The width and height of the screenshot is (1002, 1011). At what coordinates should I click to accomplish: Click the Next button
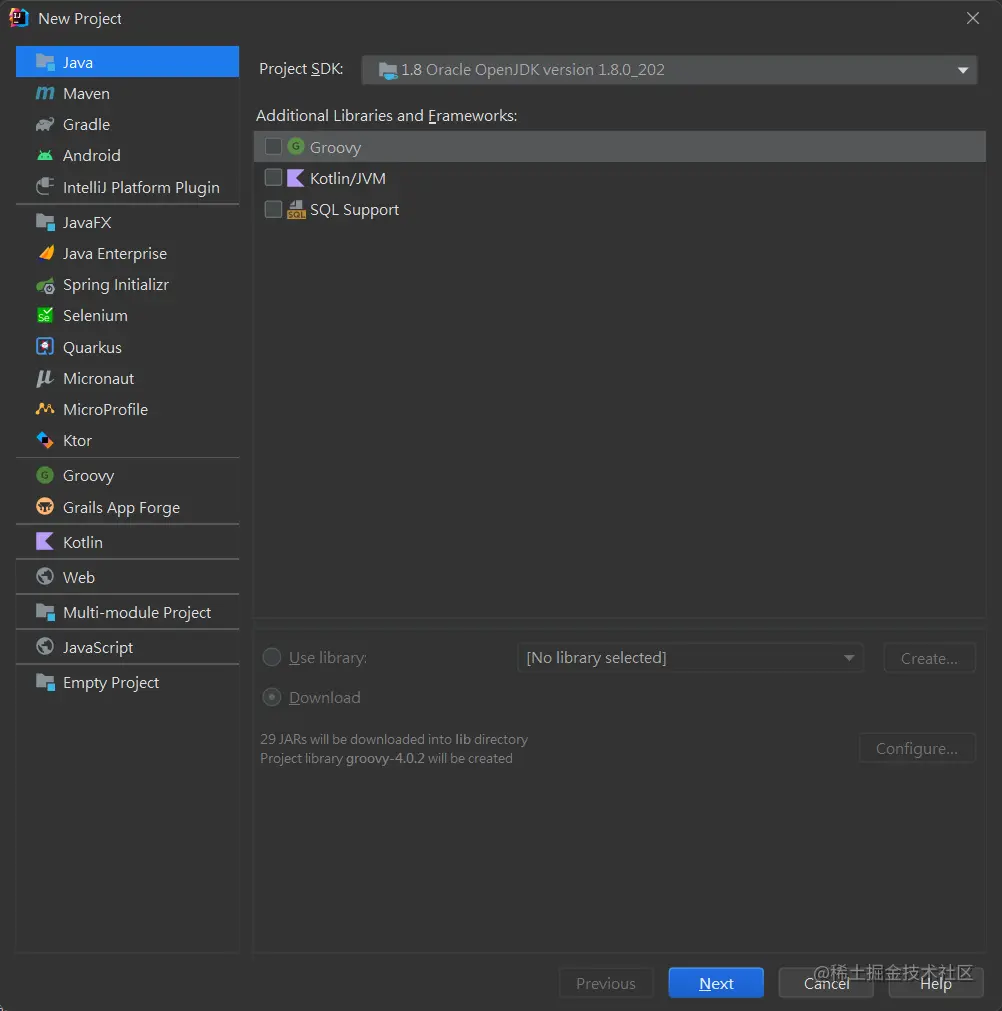pos(716,983)
